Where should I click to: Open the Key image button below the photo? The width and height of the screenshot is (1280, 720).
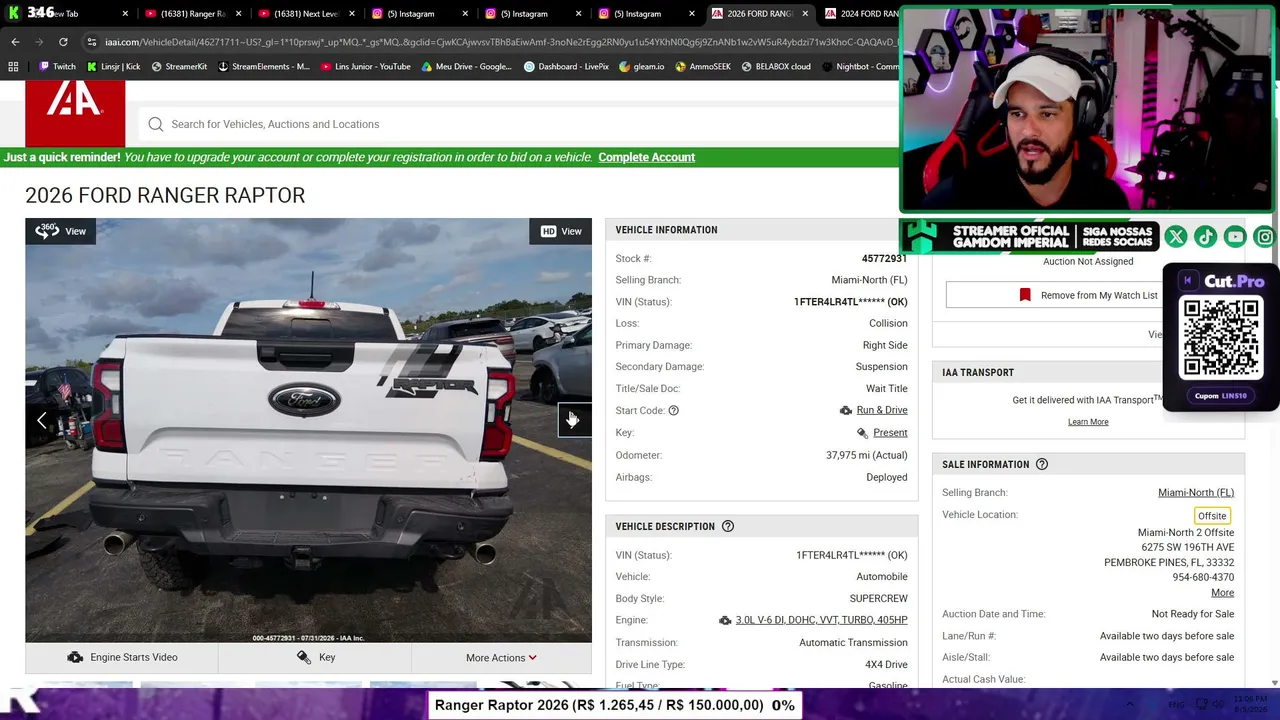[315, 657]
